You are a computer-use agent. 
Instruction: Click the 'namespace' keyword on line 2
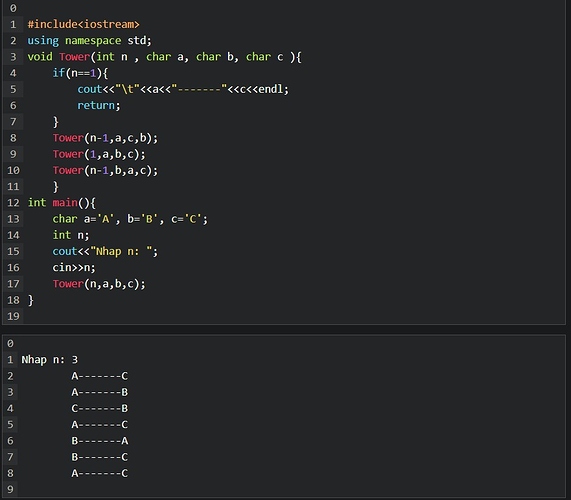point(93,40)
